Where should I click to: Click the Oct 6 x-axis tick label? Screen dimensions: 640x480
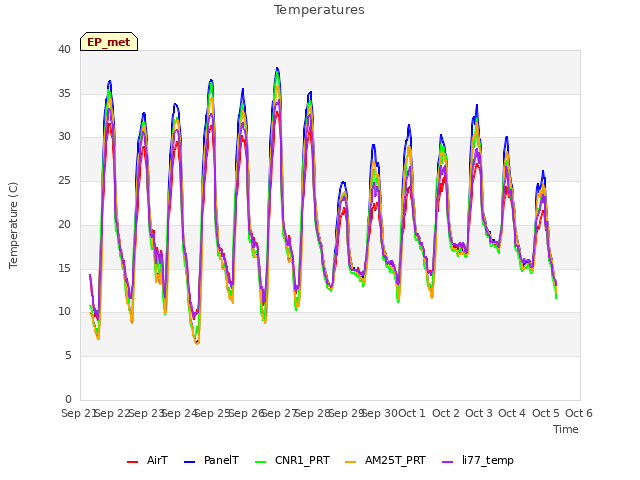tap(579, 413)
